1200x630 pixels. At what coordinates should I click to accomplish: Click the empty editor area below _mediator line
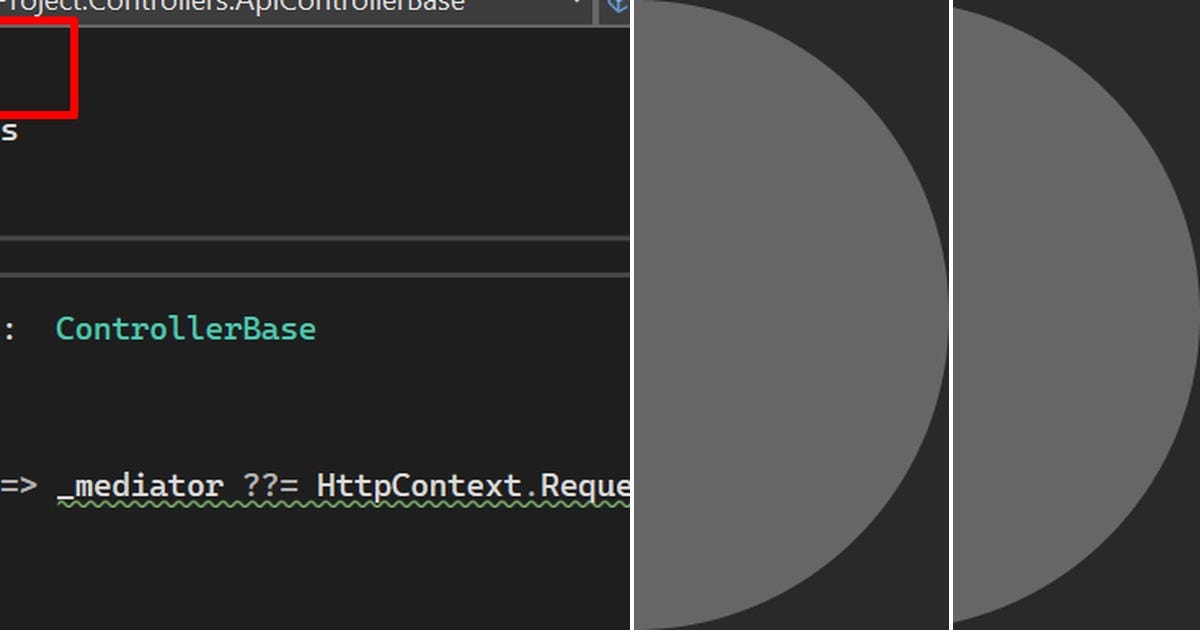coord(315,570)
